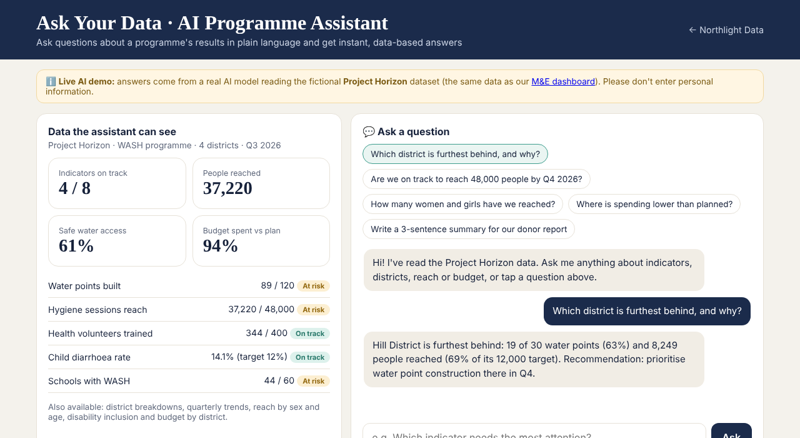Select 'Write a 3-sentence summary' chip

click(x=468, y=229)
